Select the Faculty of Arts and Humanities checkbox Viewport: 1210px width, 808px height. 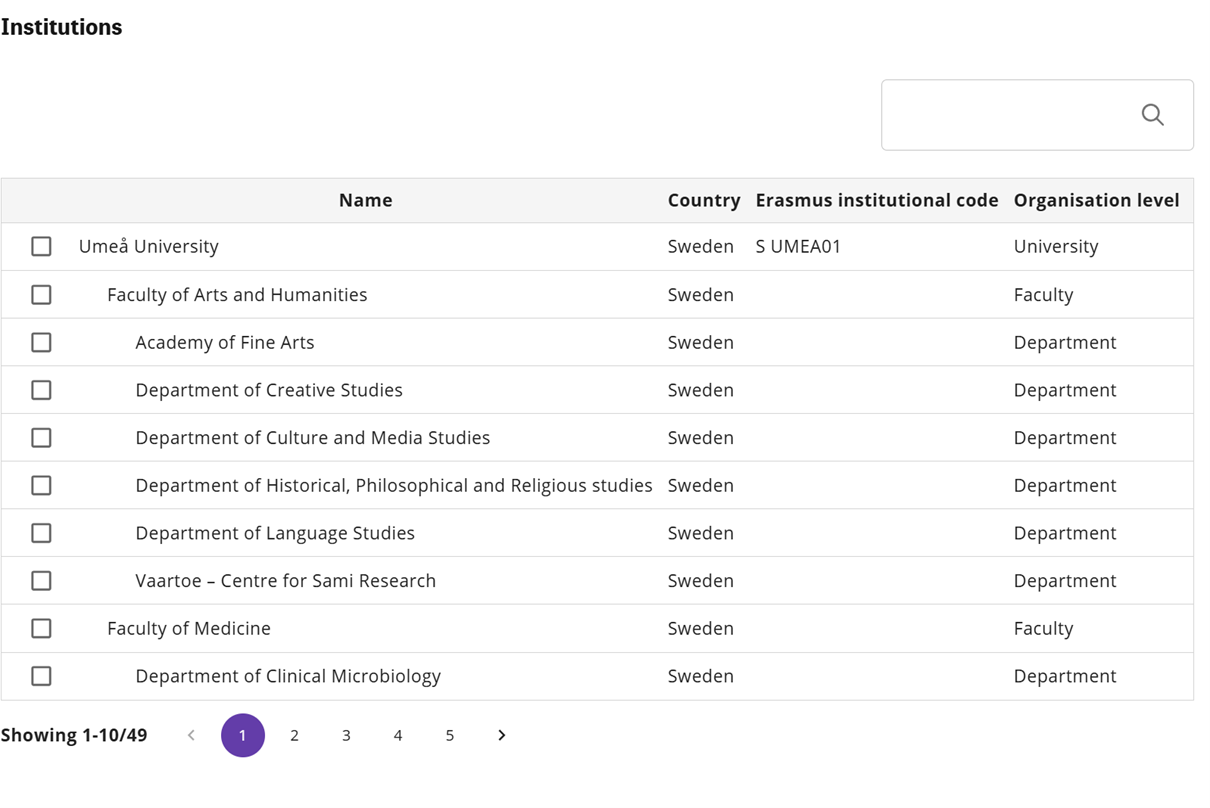(41, 295)
